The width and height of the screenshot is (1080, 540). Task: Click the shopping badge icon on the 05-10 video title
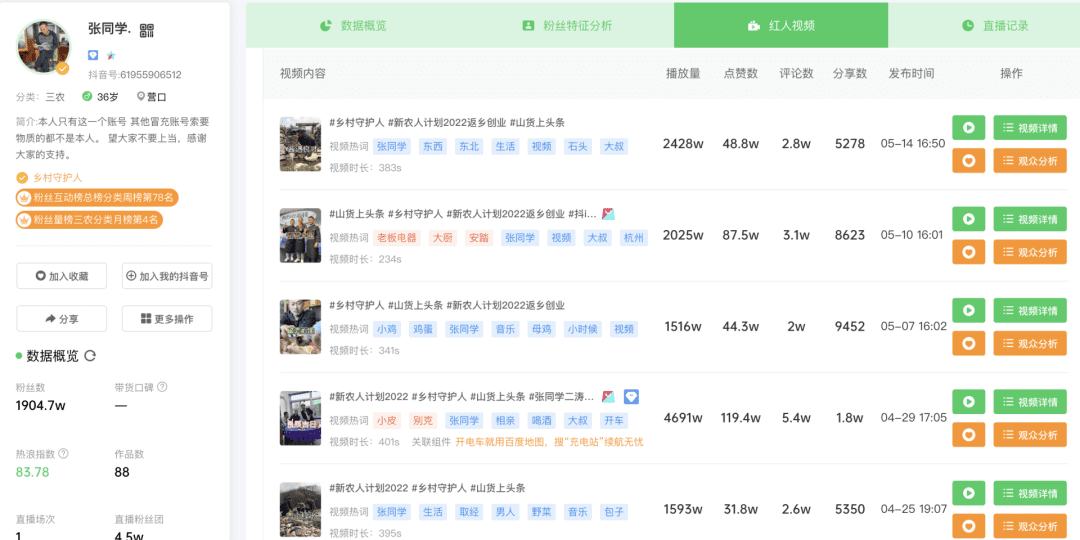tap(608, 214)
